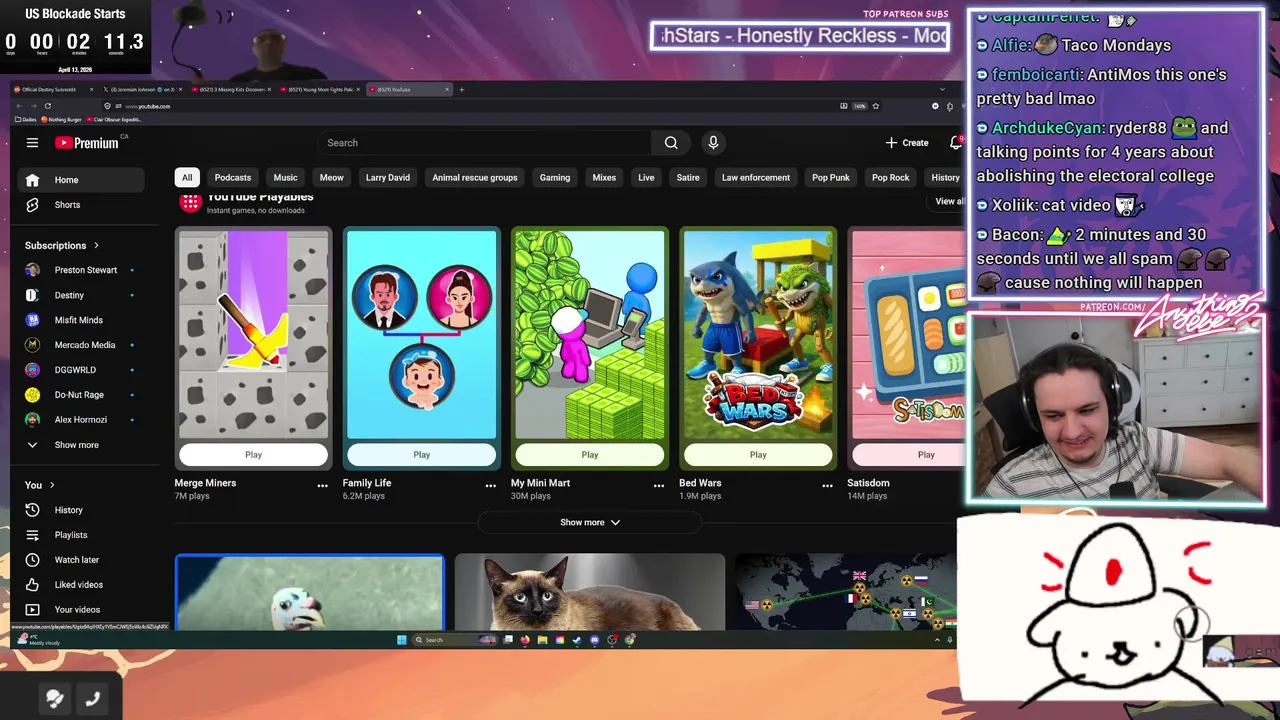Select the Law enforcement filter chip
The width and height of the screenshot is (1280, 720).
click(x=756, y=177)
